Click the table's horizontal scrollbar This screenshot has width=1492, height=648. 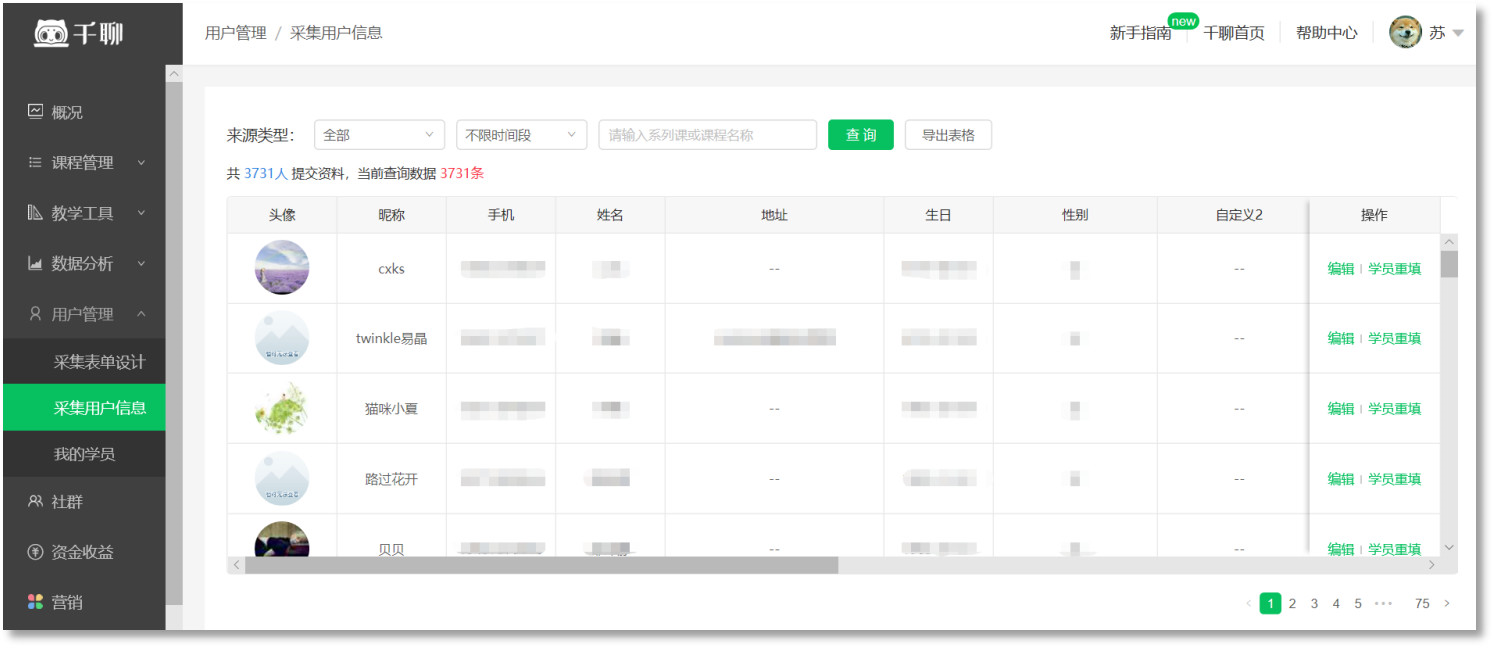click(x=540, y=566)
